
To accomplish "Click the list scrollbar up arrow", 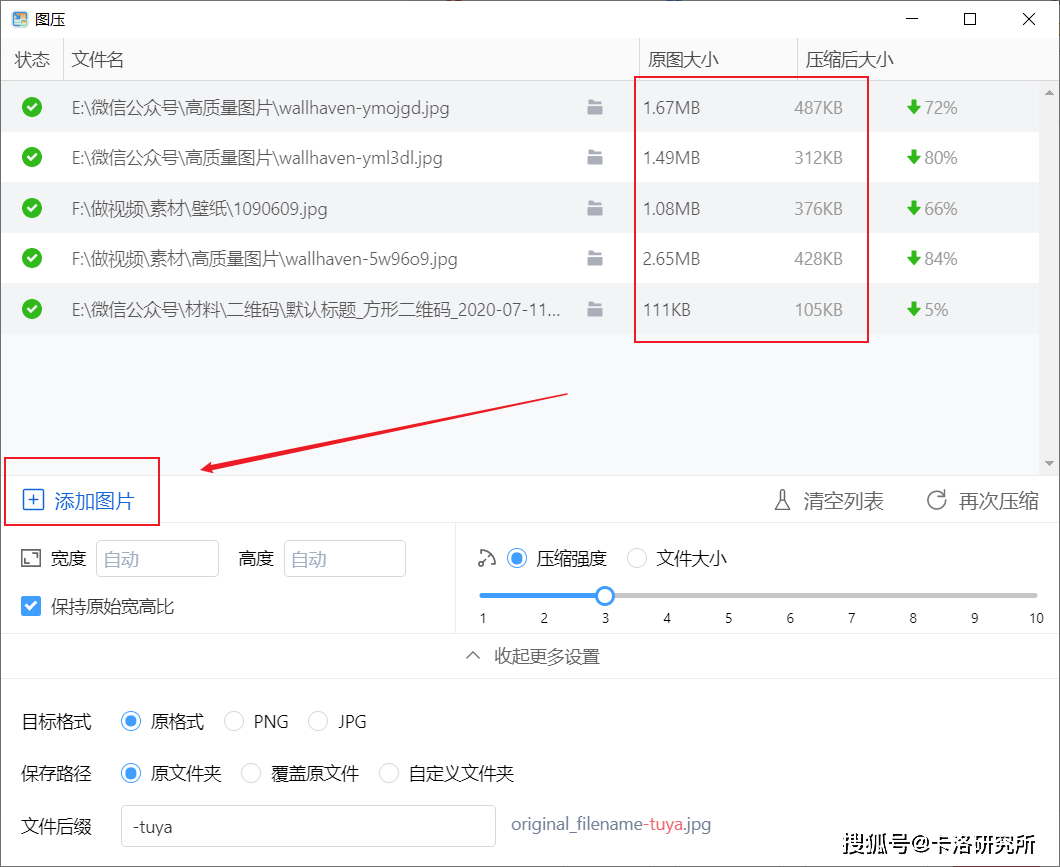I will point(1049,93).
